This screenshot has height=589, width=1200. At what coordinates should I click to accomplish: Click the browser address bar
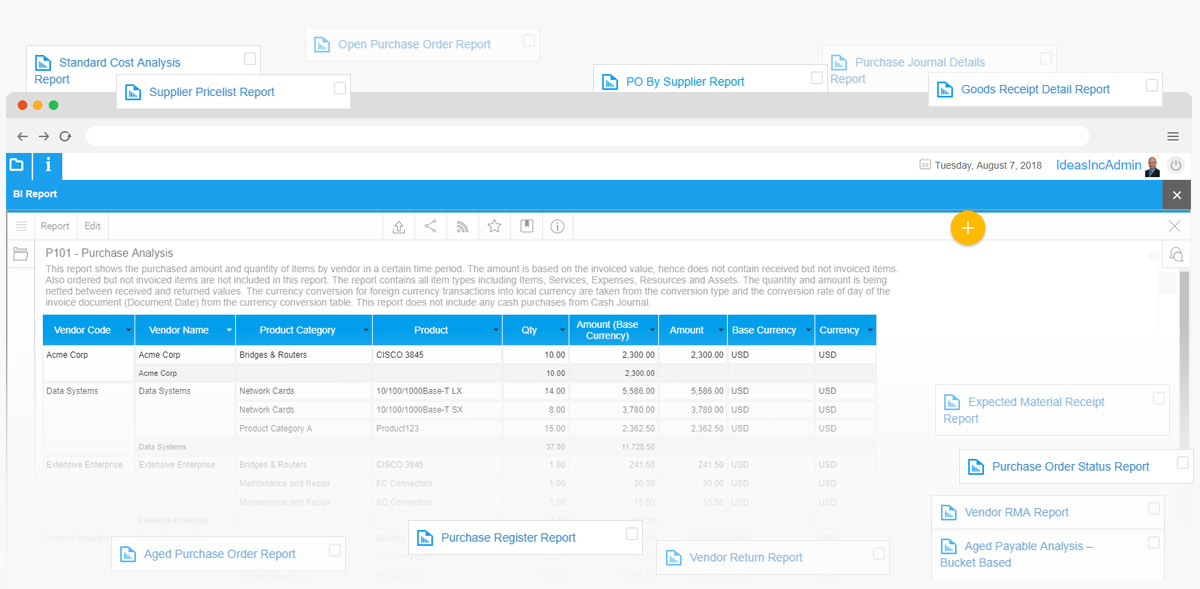coord(587,136)
